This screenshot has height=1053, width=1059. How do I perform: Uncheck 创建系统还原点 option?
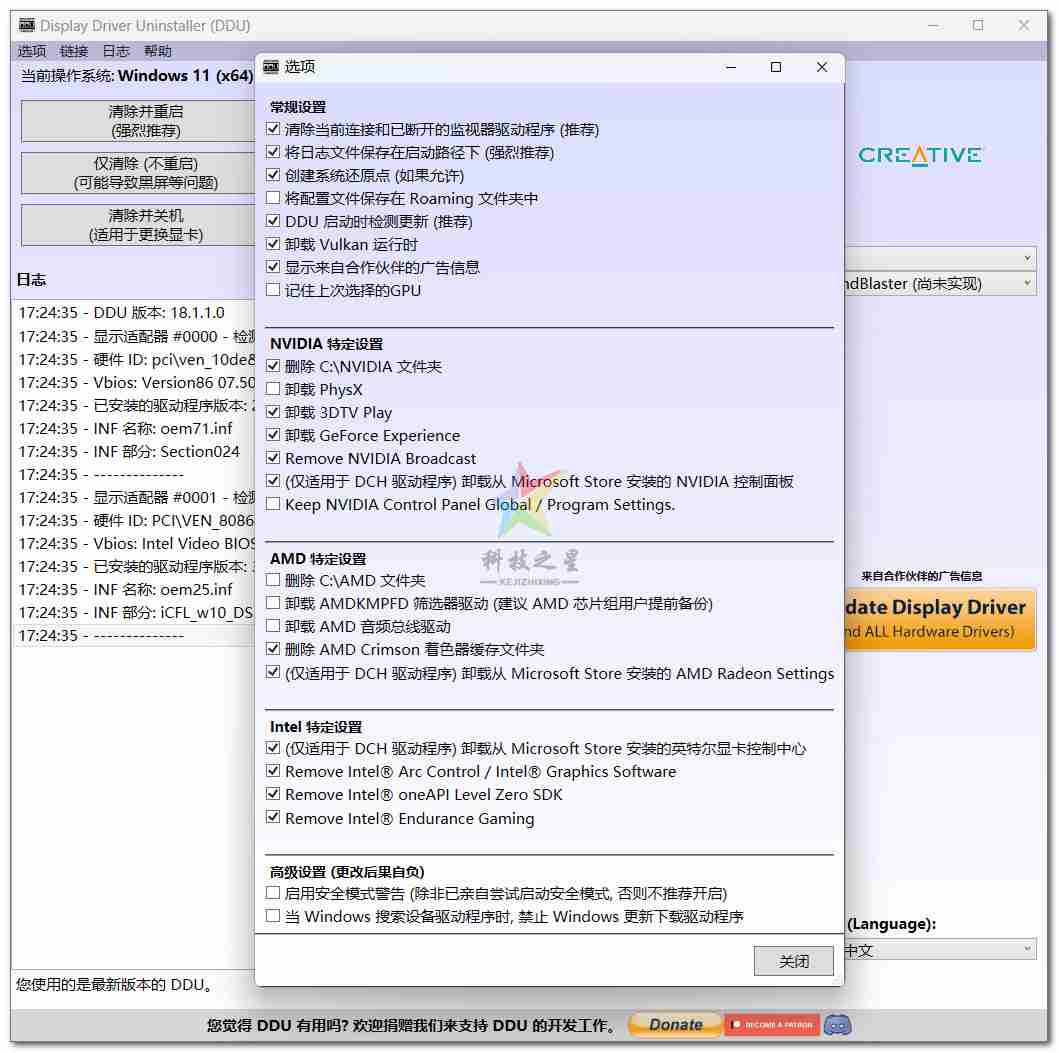274,176
